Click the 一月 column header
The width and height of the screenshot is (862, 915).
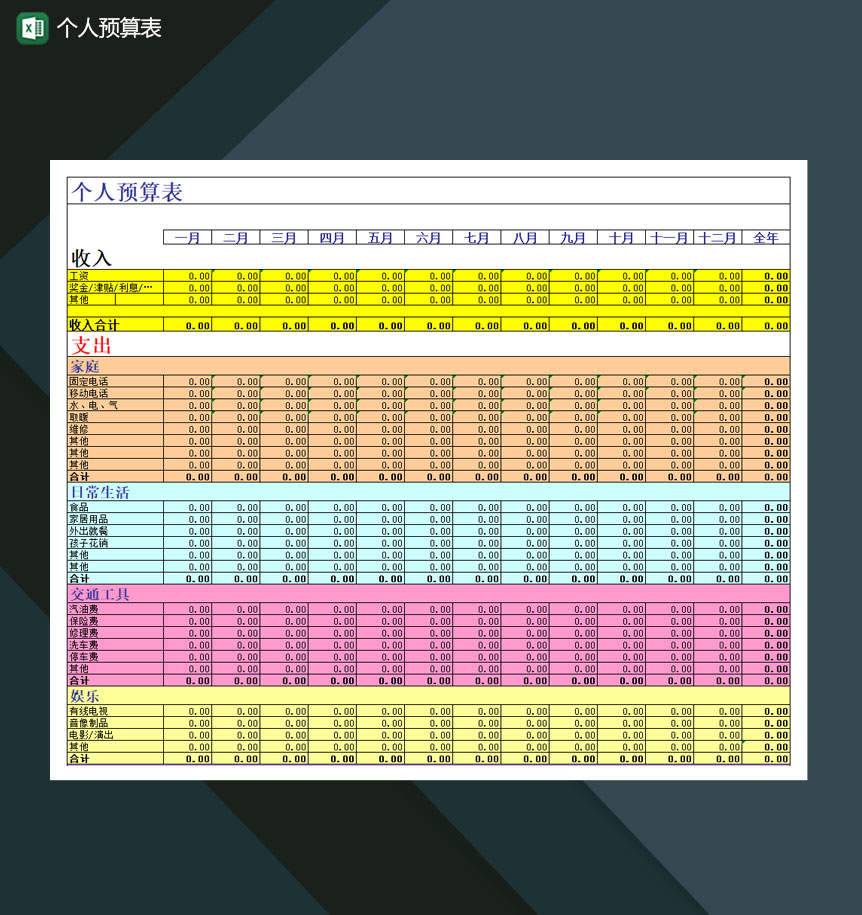pos(186,238)
